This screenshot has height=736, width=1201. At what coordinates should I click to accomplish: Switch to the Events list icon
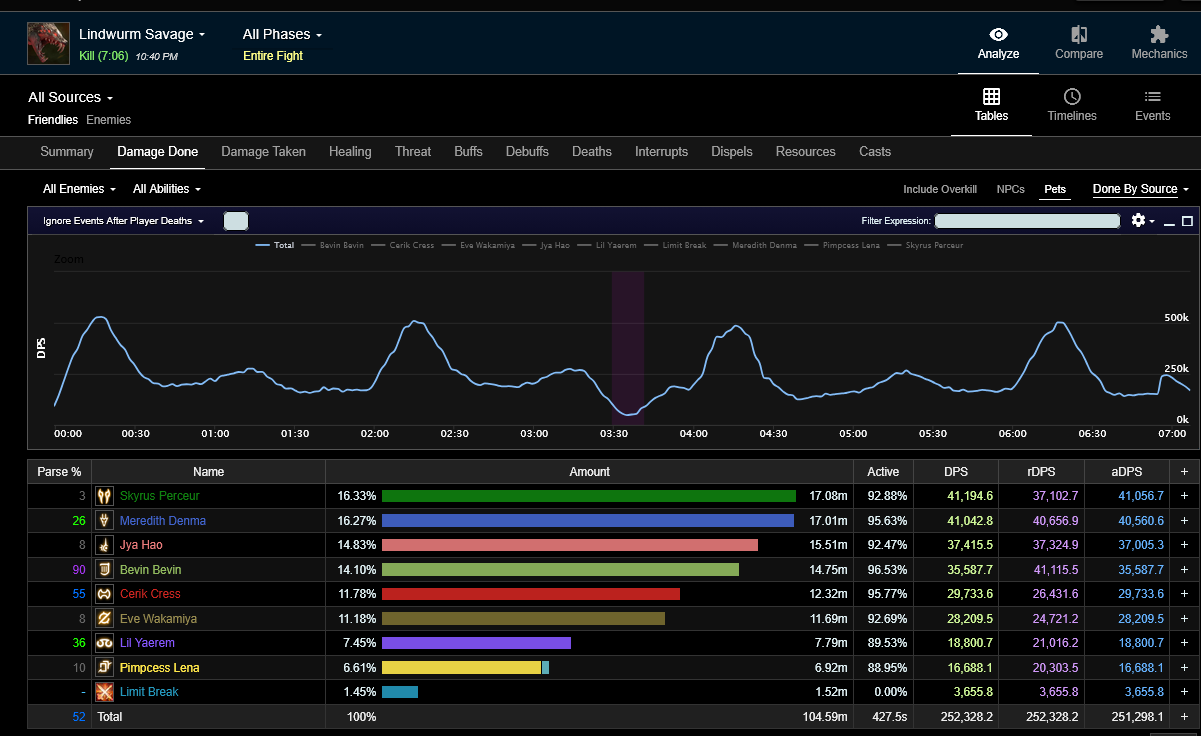pos(1152,96)
